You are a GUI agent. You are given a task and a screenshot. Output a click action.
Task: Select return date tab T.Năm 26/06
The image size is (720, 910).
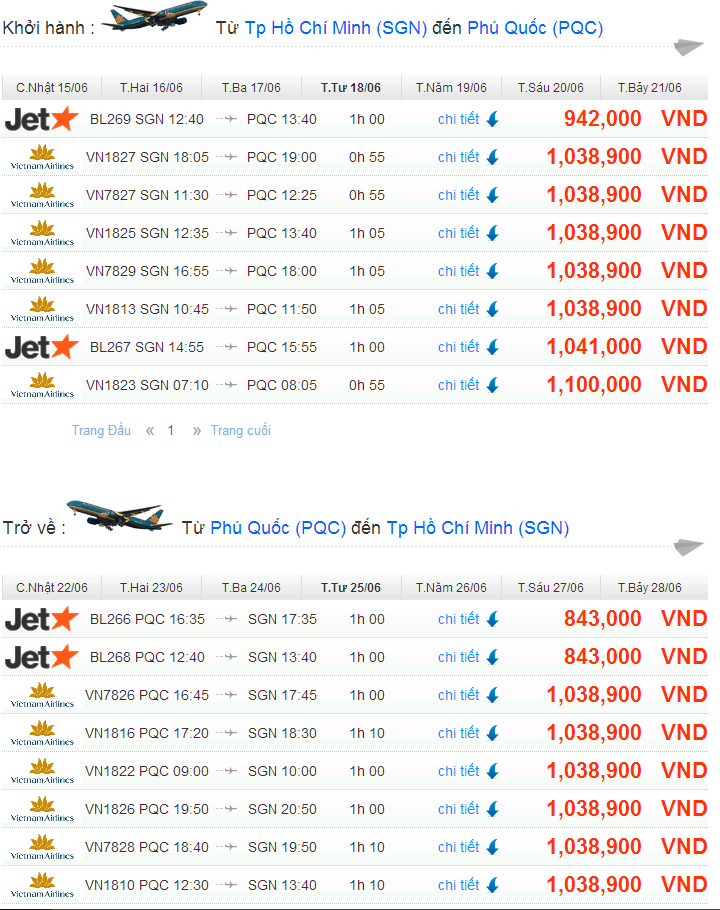(451, 588)
